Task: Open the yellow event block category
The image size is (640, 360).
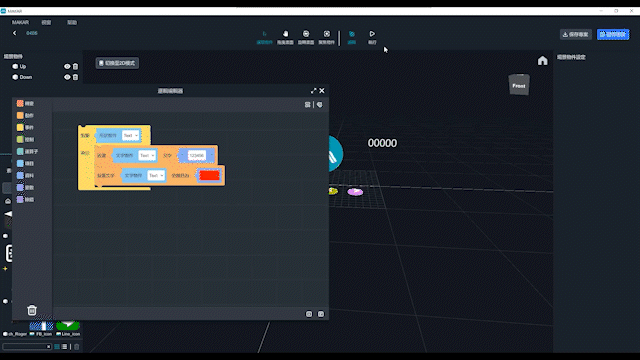Action: coord(25,127)
